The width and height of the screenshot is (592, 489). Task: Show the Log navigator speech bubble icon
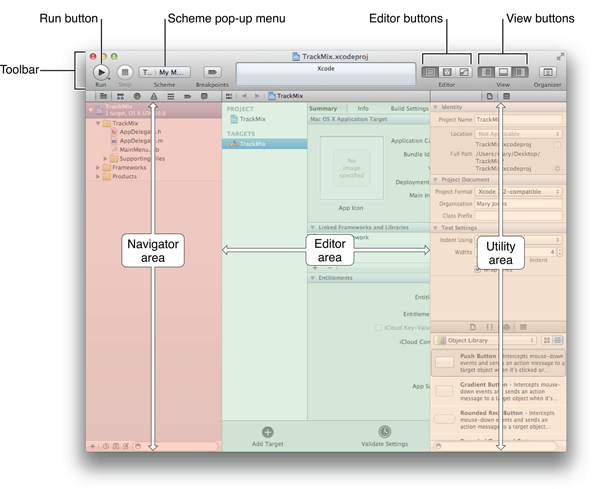tap(204, 96)
